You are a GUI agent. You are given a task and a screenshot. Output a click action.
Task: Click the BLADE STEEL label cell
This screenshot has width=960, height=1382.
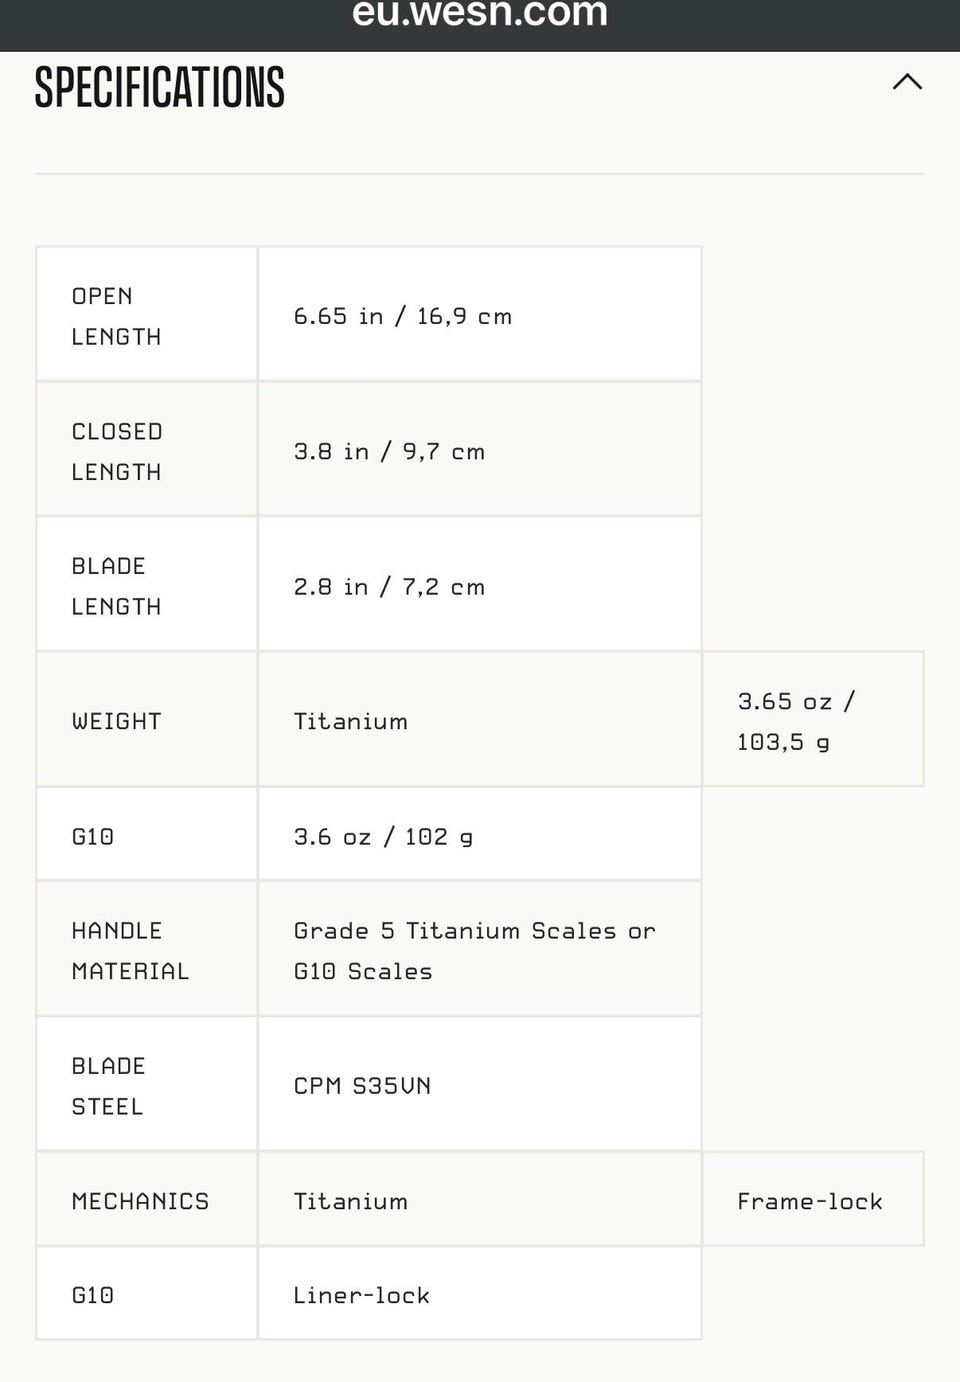147,1084
